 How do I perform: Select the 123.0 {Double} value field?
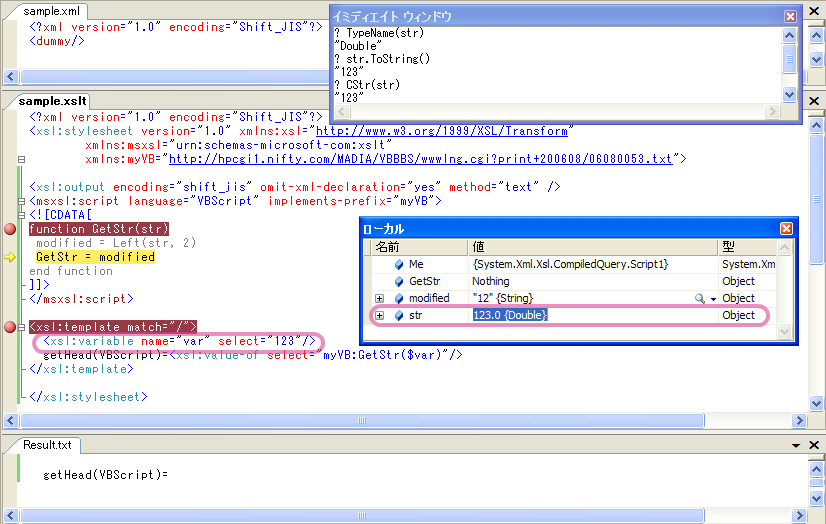tap(510, 315)
